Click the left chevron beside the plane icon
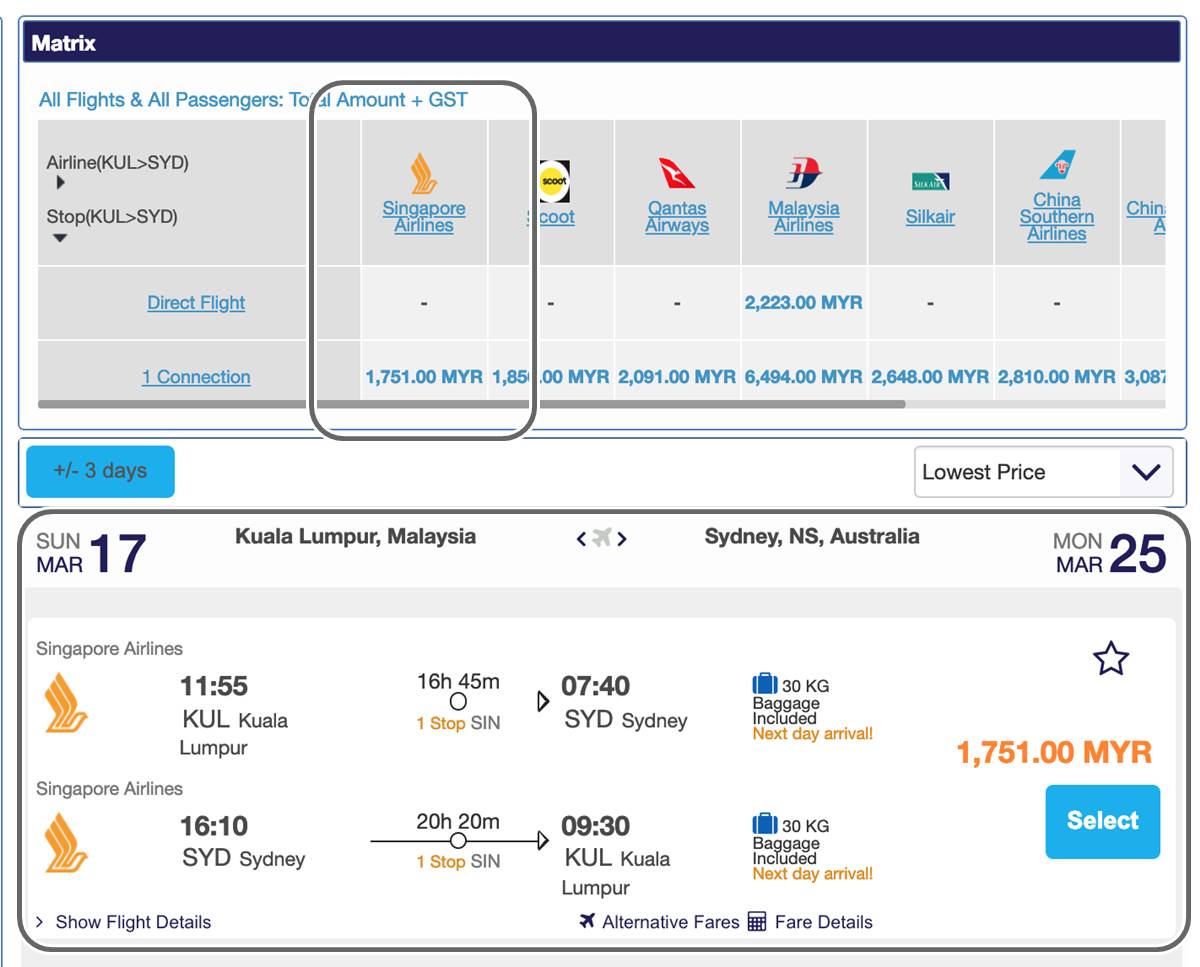 581,539
